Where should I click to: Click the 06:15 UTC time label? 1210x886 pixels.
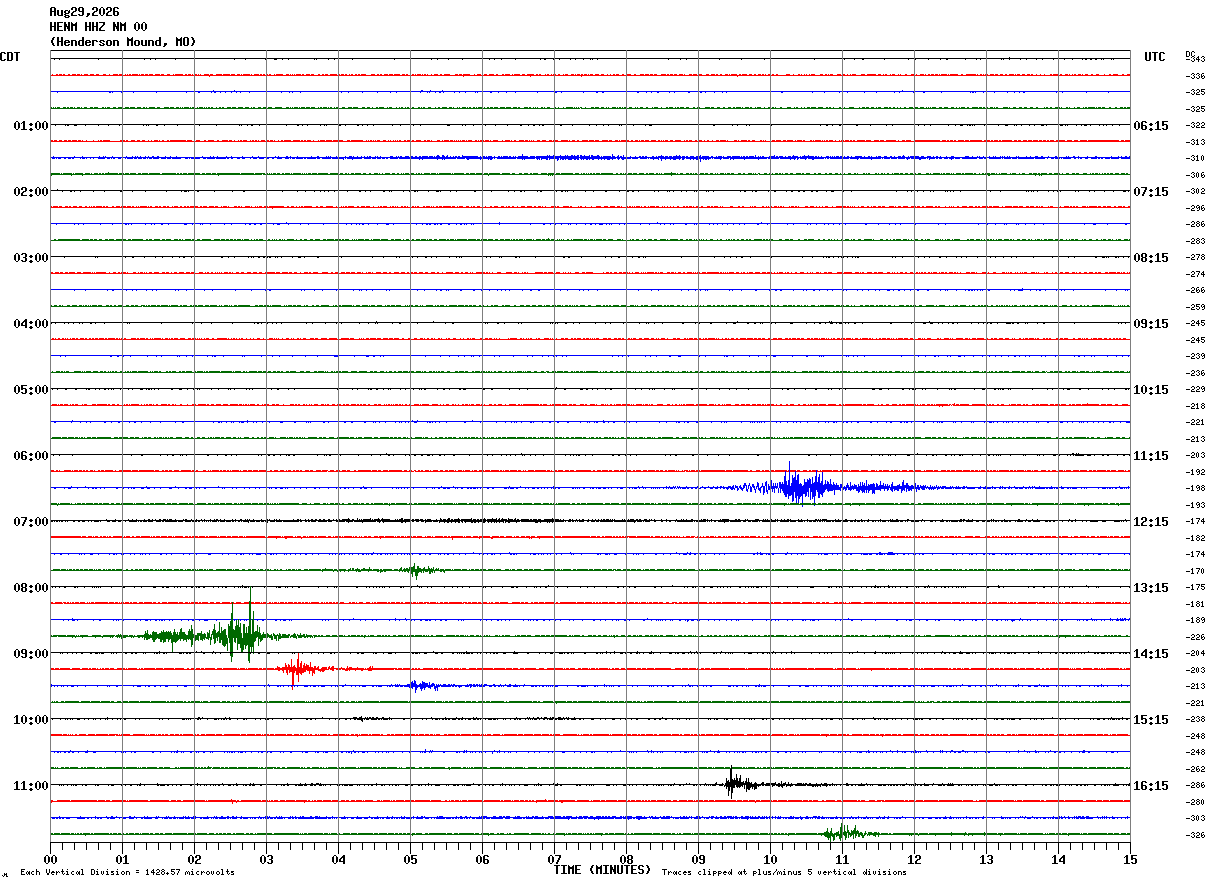[1151, 126]
